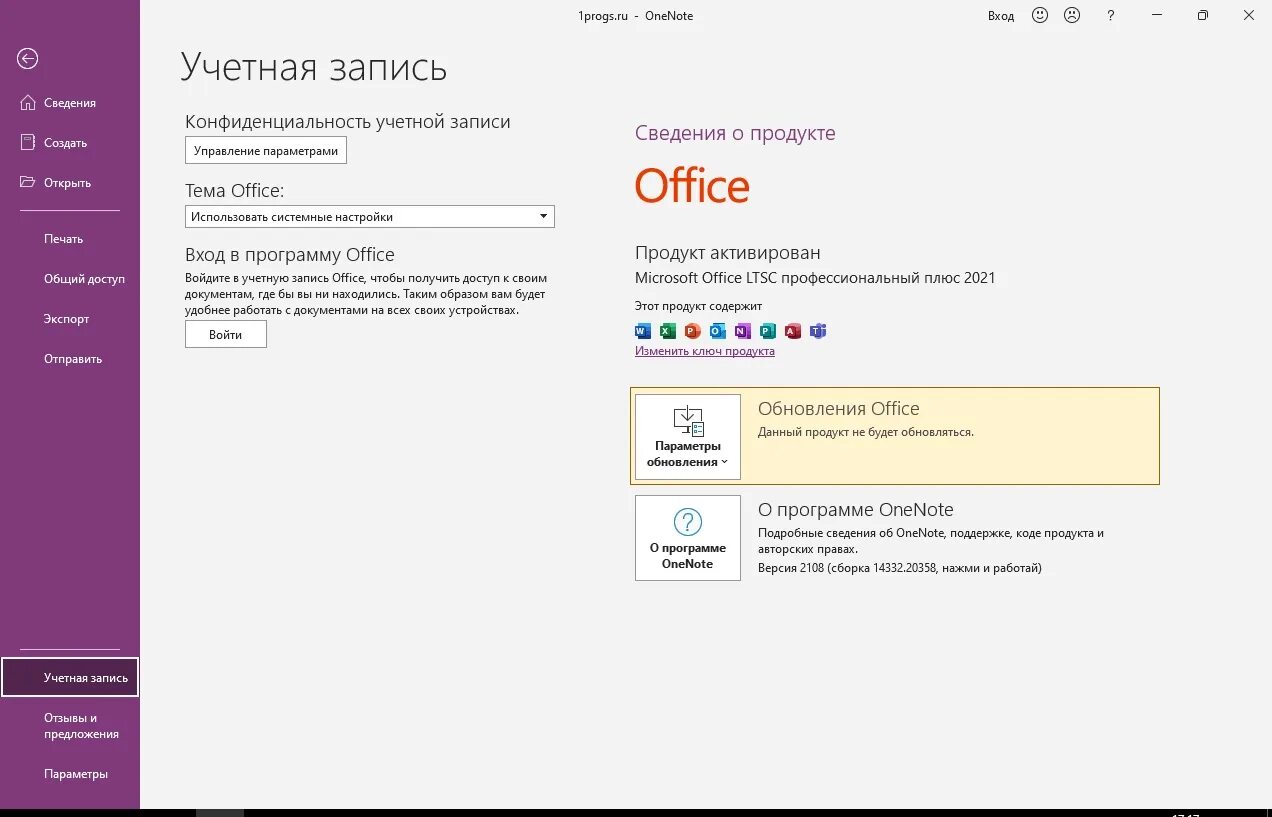Open the Access product icon
1272x817 pixels.
coord(793,330)
